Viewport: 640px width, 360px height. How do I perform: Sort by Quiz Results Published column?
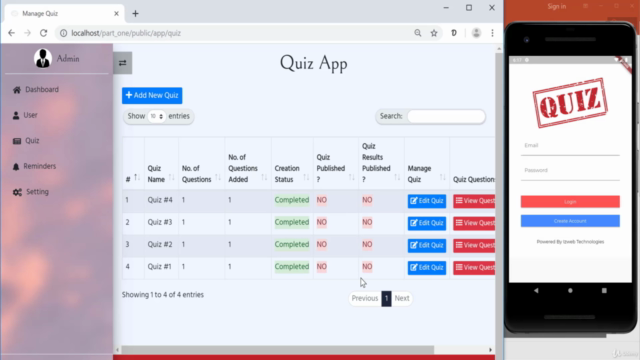click(x=381, y=163)
